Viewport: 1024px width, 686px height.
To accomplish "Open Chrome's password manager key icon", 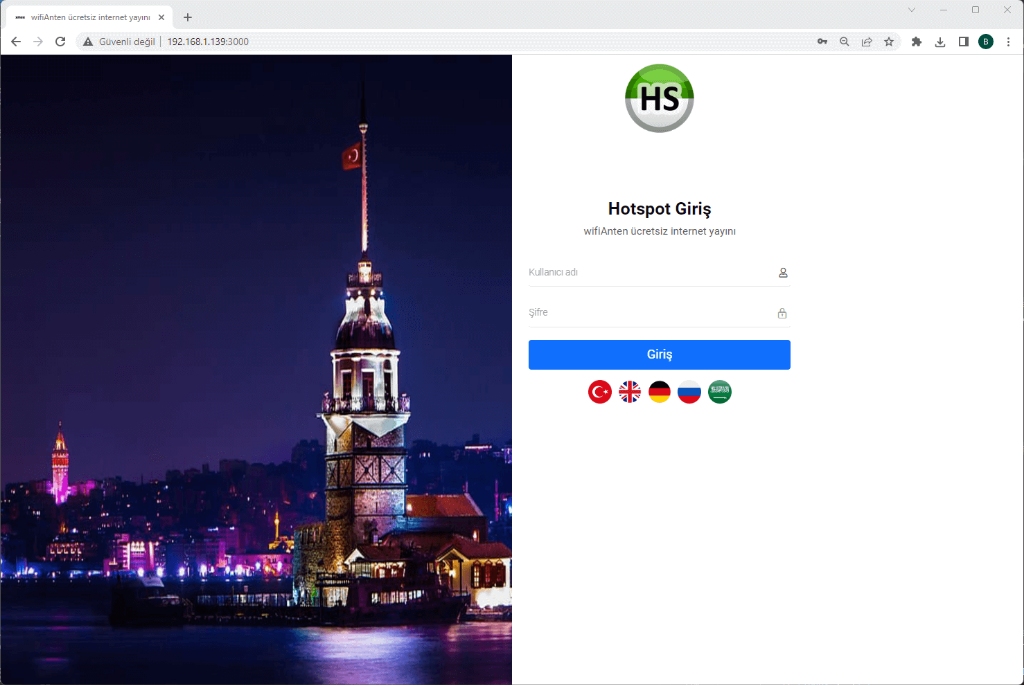I will click(x=821, y=42).
